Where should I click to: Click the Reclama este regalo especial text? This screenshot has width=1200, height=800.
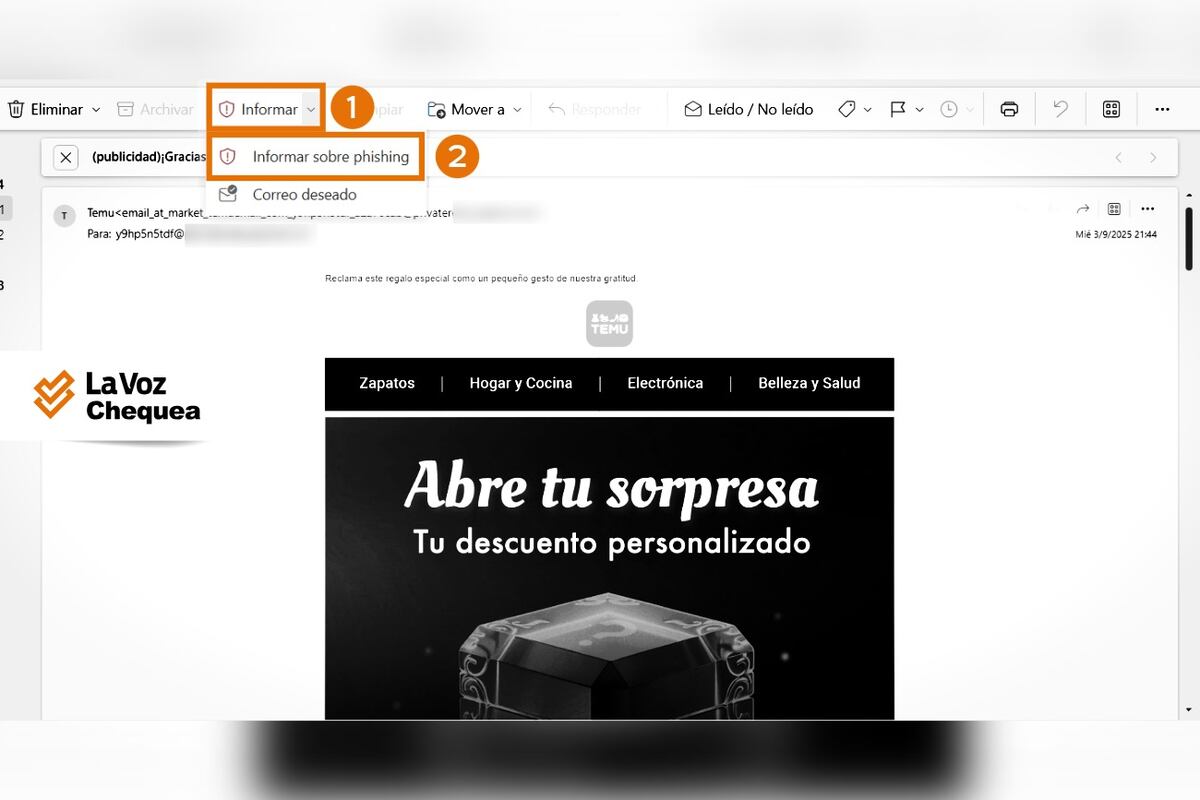coord(481,278)
